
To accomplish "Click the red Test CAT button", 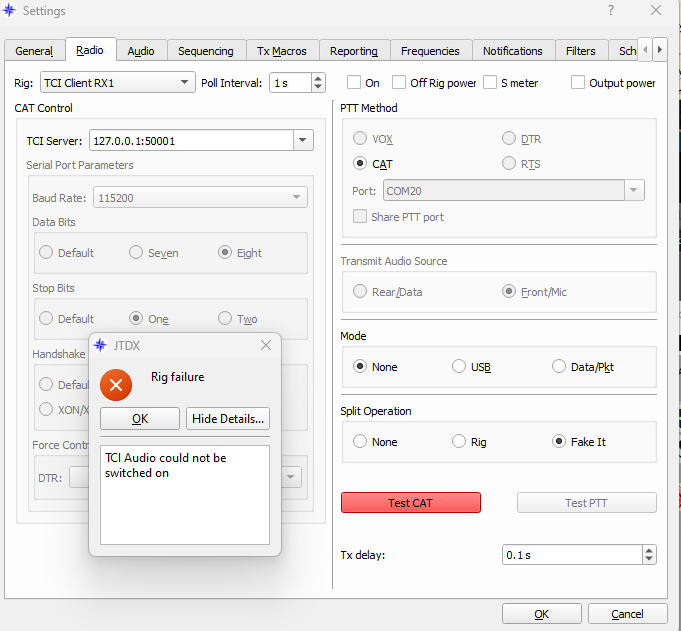I will coord(411,502).
